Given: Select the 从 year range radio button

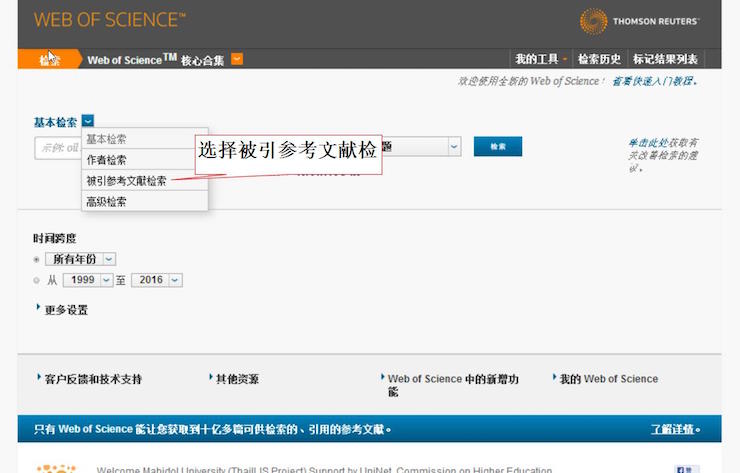Looking at the screenshot, I should point(36,280).
